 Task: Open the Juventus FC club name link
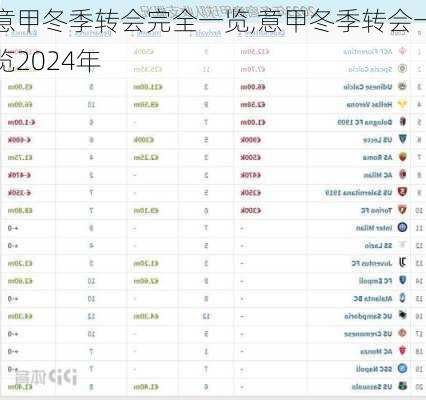click(x=372, y=263)
